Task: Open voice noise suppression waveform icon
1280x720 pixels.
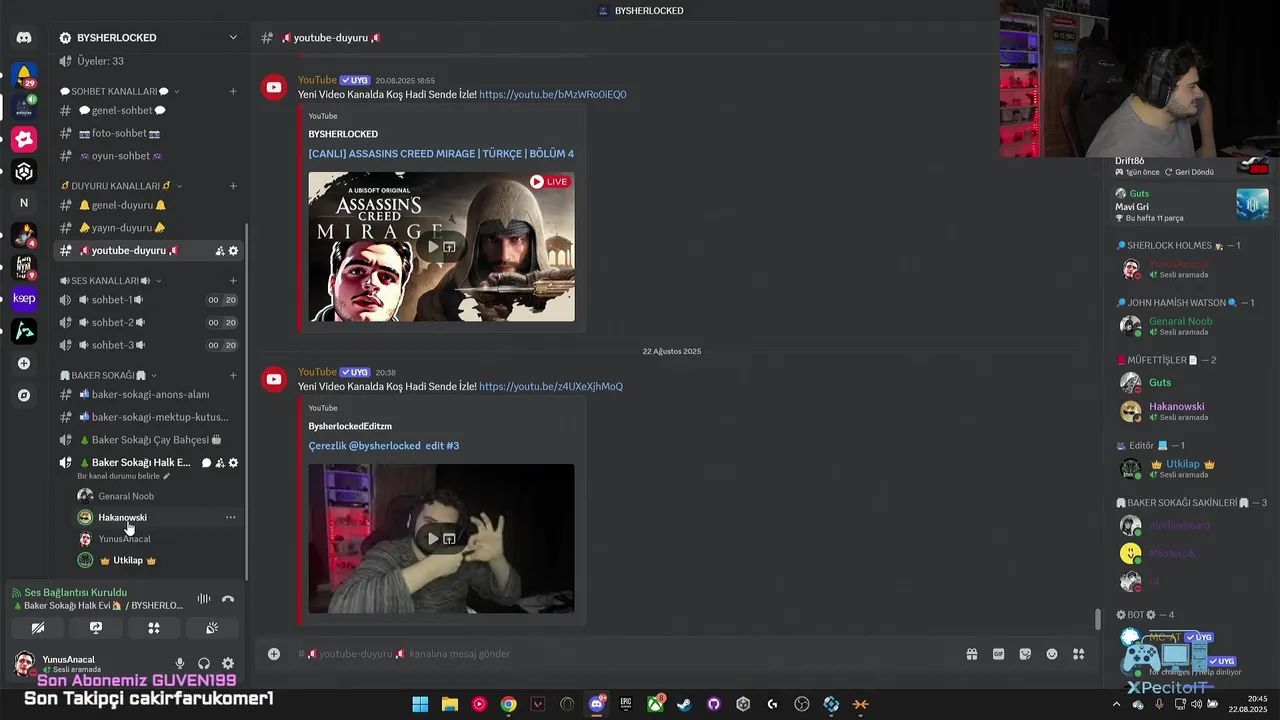Action: [204, 599]
